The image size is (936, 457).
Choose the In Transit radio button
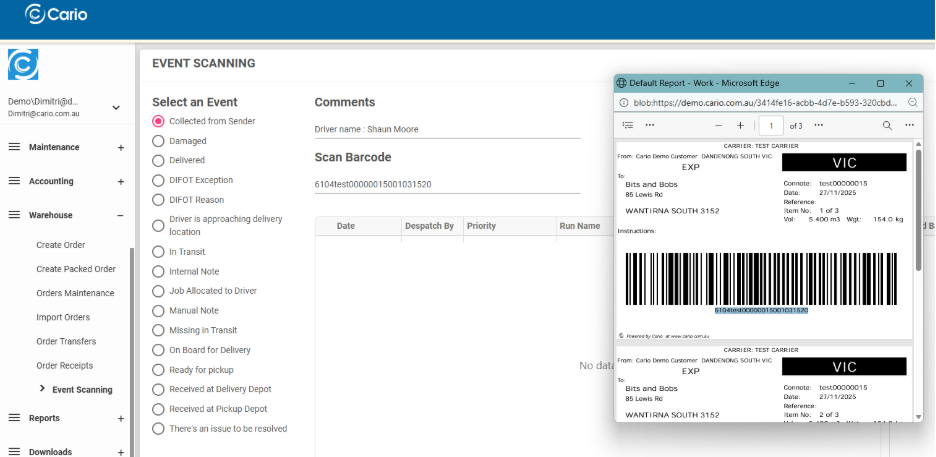(158, 252)
